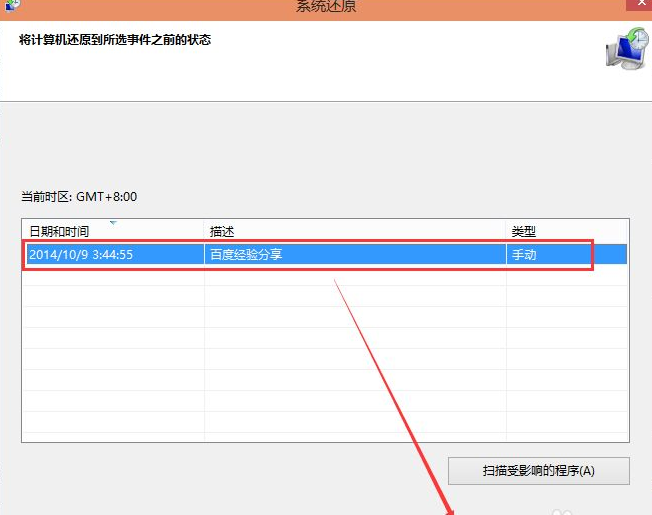Click the 当前时区: GMT+8:00 label
Image resolution: width=652 pixels, height=515 pixels.
coord(79,198)
